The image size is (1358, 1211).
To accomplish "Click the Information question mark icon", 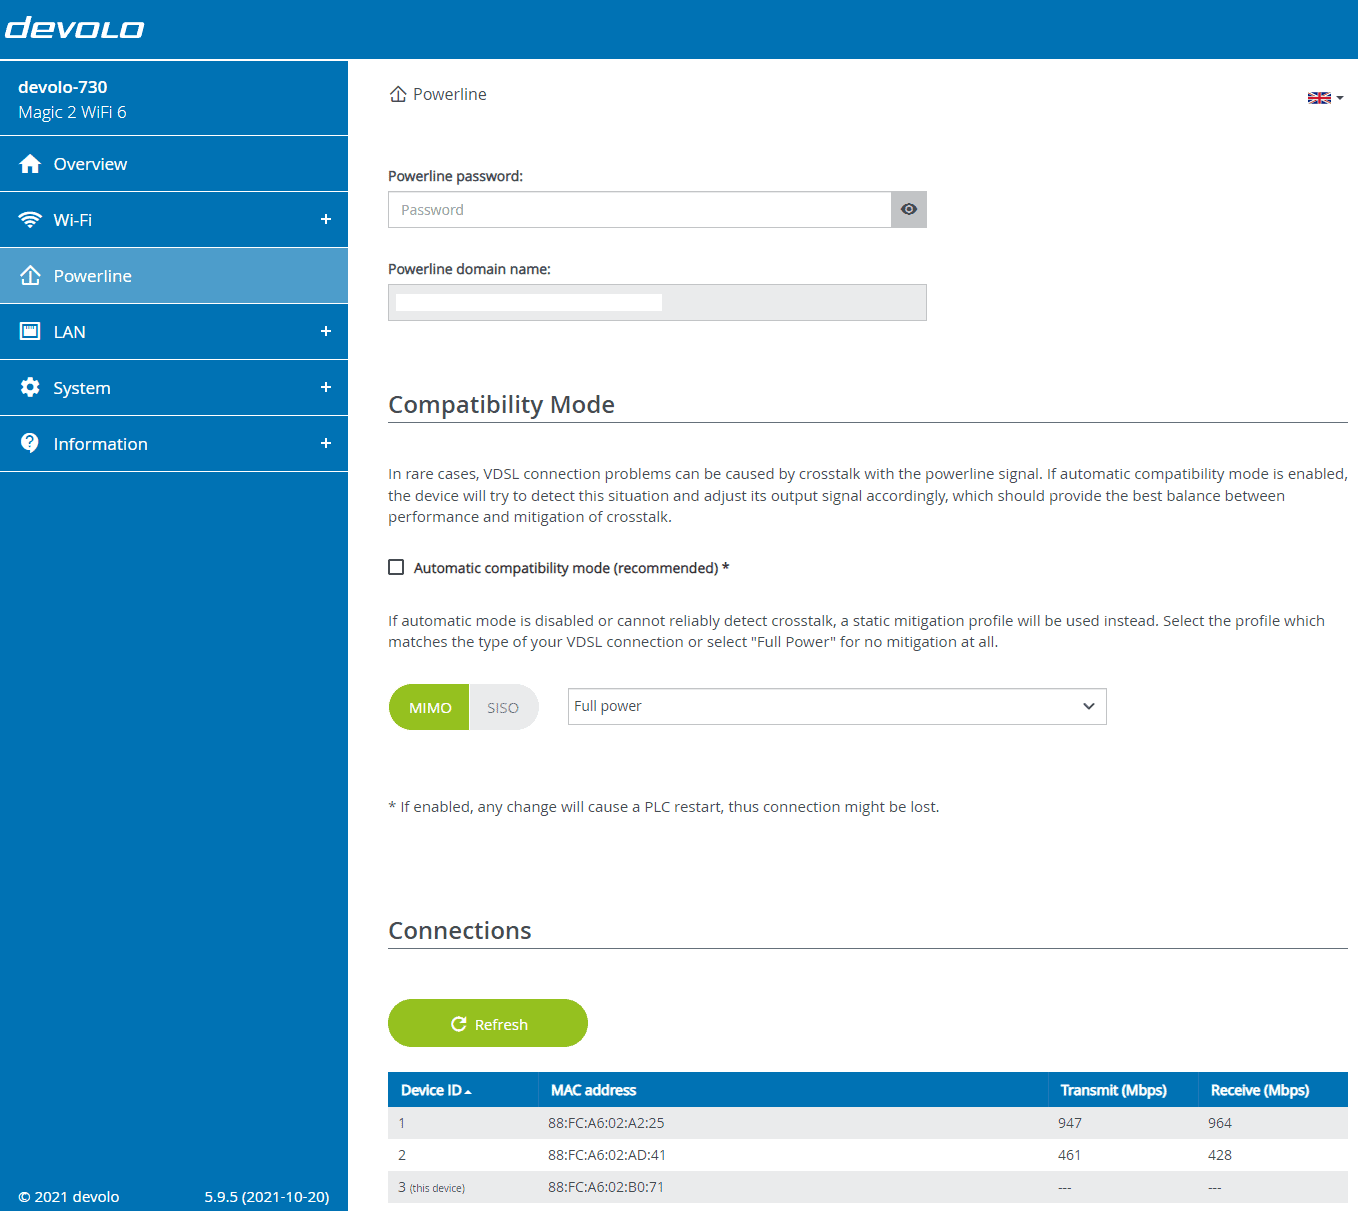I will (x=30, y=443).
